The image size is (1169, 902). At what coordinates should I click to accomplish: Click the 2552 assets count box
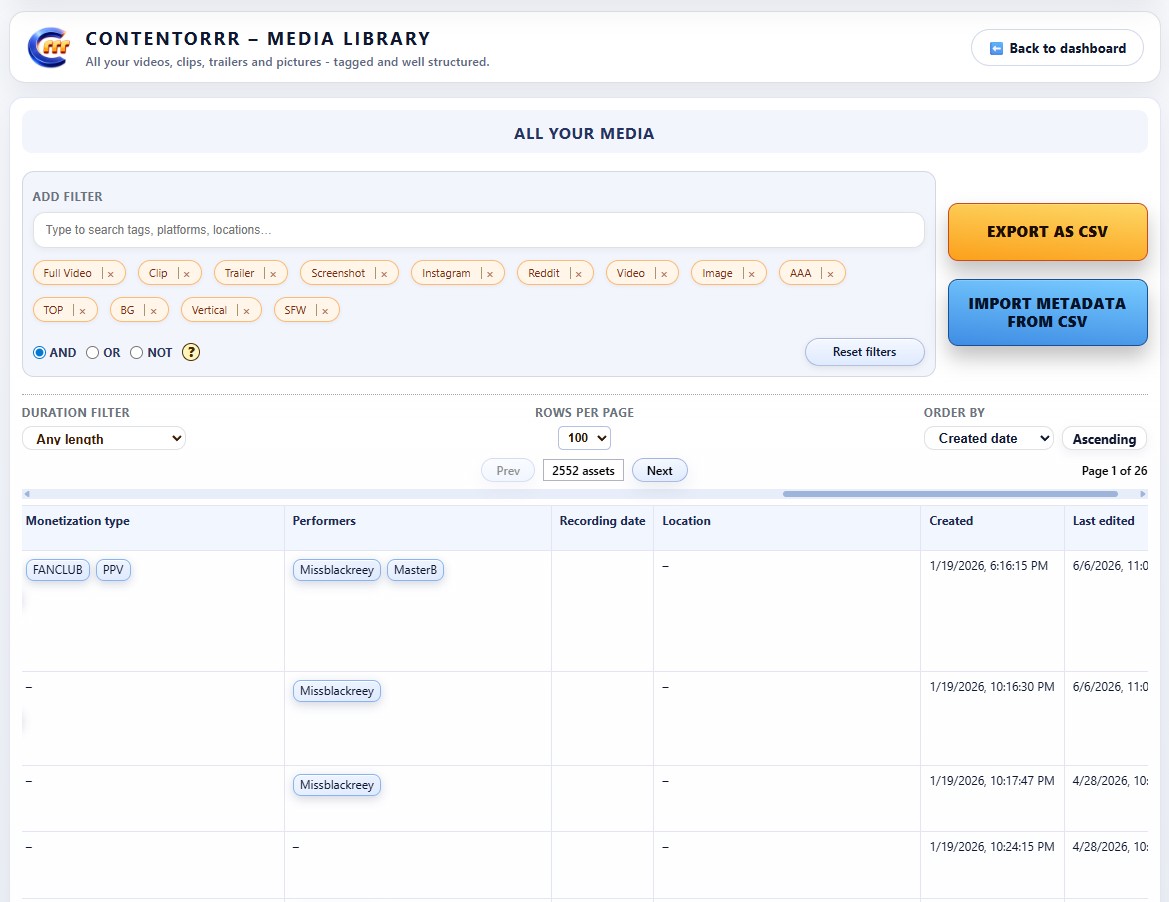(x=583, y=470)
